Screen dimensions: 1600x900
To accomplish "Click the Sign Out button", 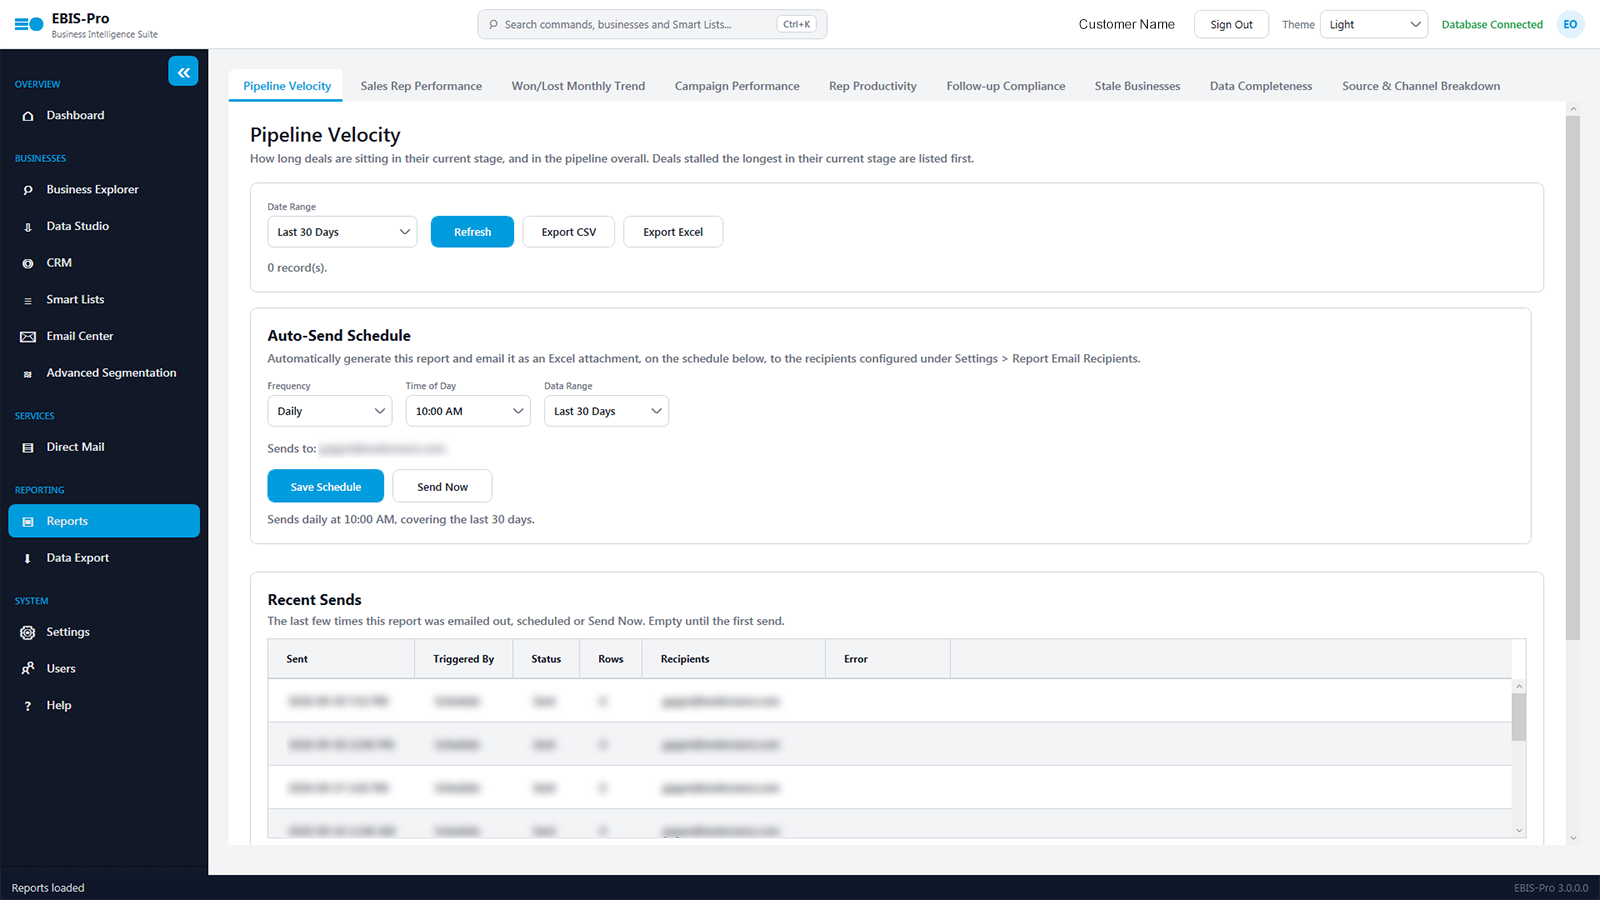I will coord(1231,24).
